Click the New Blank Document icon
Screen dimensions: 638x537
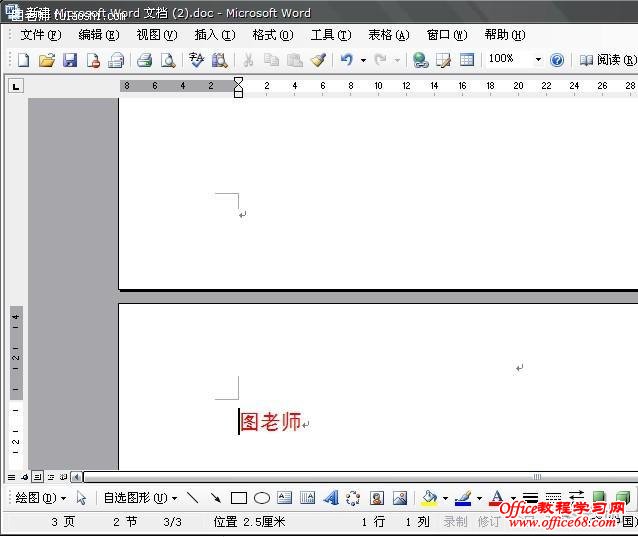23,60
